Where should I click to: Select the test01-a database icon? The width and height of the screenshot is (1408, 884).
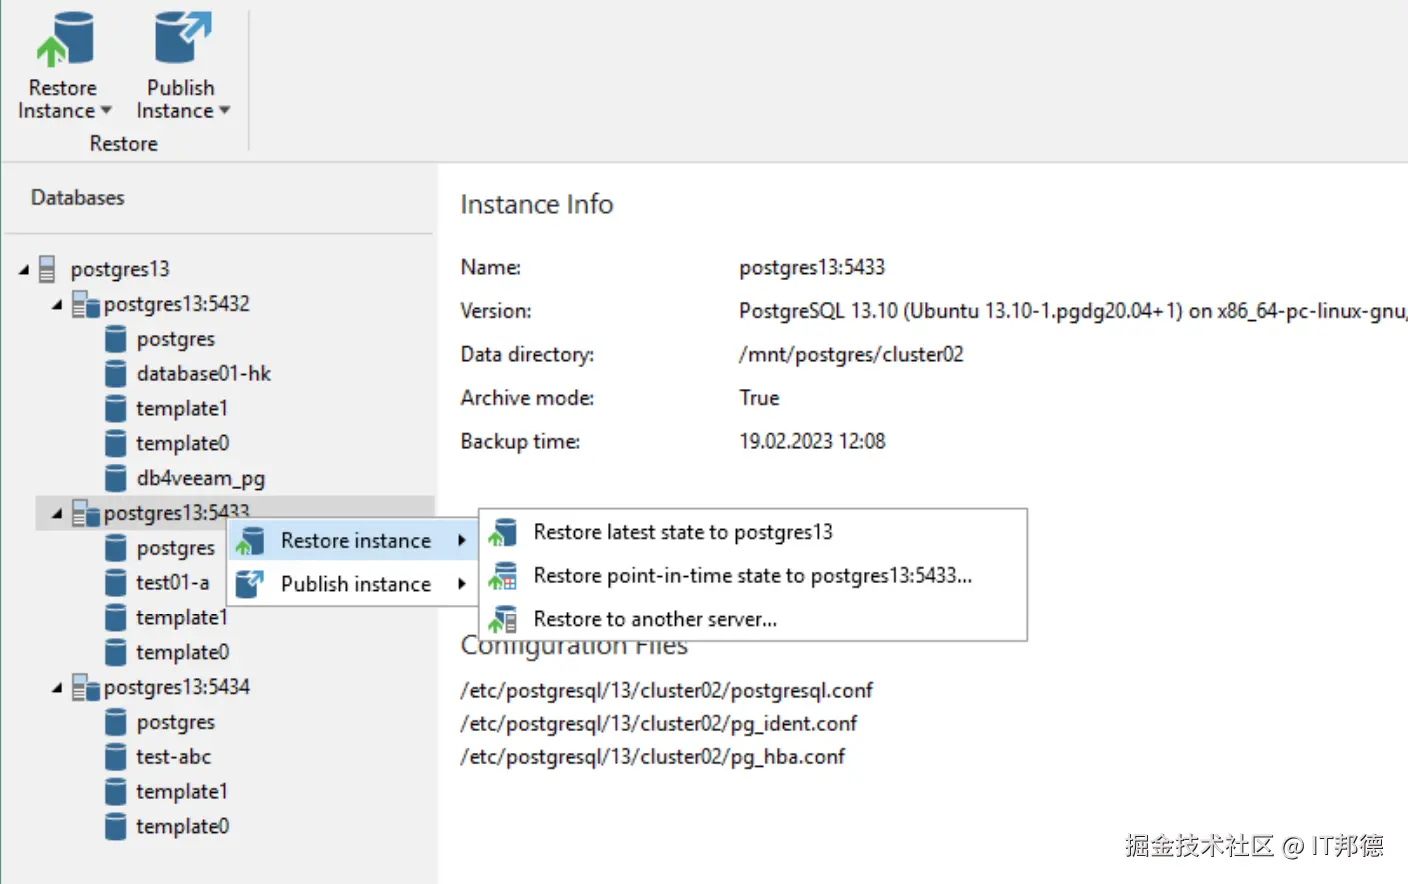click(x=116, y=583)
